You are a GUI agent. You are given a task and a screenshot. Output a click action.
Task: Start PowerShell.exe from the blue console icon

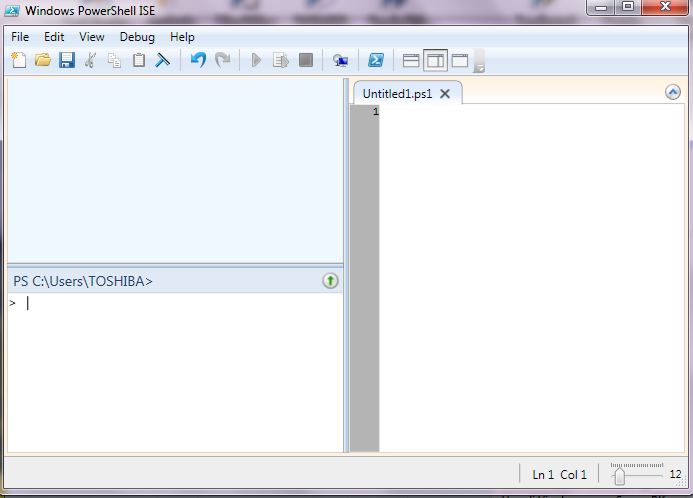[x=376, y=60]
